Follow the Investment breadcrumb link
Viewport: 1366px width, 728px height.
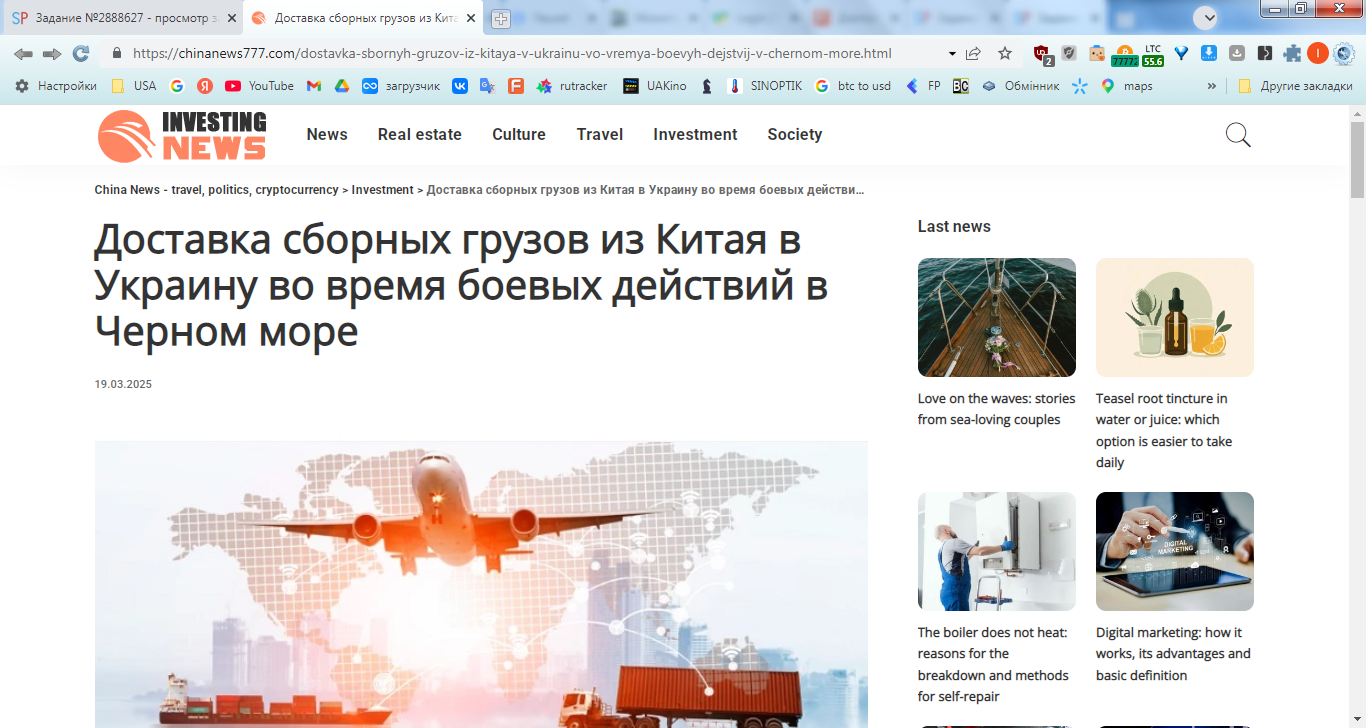382,189
